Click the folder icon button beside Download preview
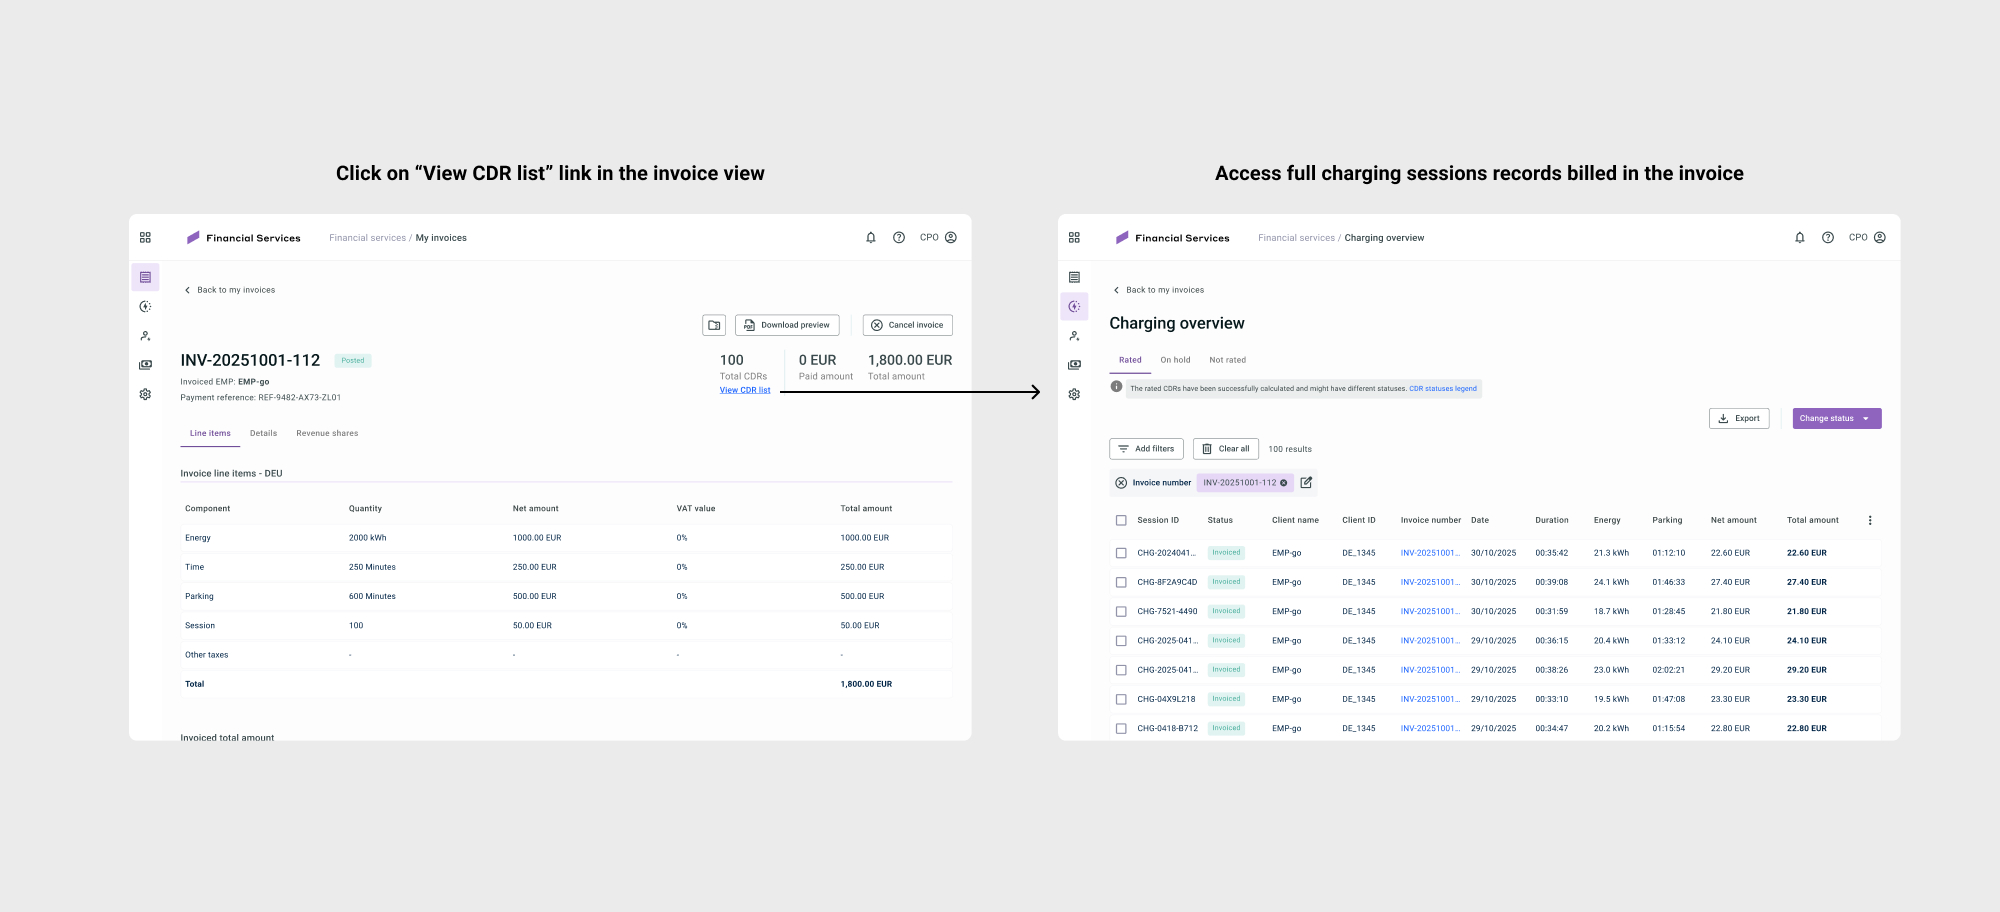The image size is (2000, 912). (x=714, y=325)
